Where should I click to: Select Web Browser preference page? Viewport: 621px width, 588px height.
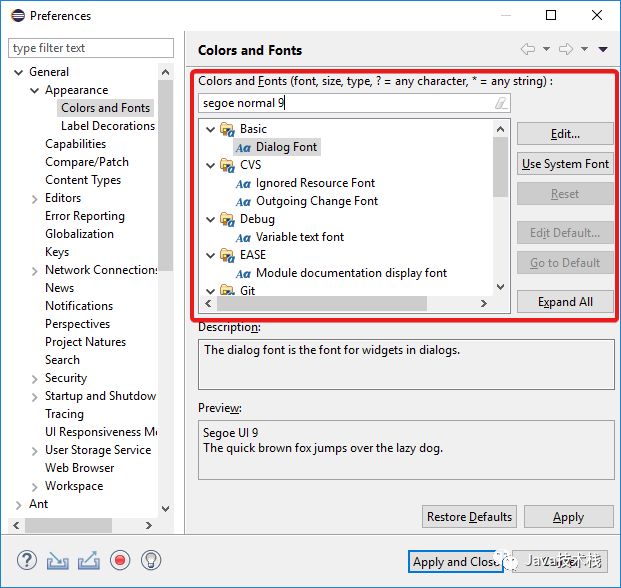click(80, 468)
